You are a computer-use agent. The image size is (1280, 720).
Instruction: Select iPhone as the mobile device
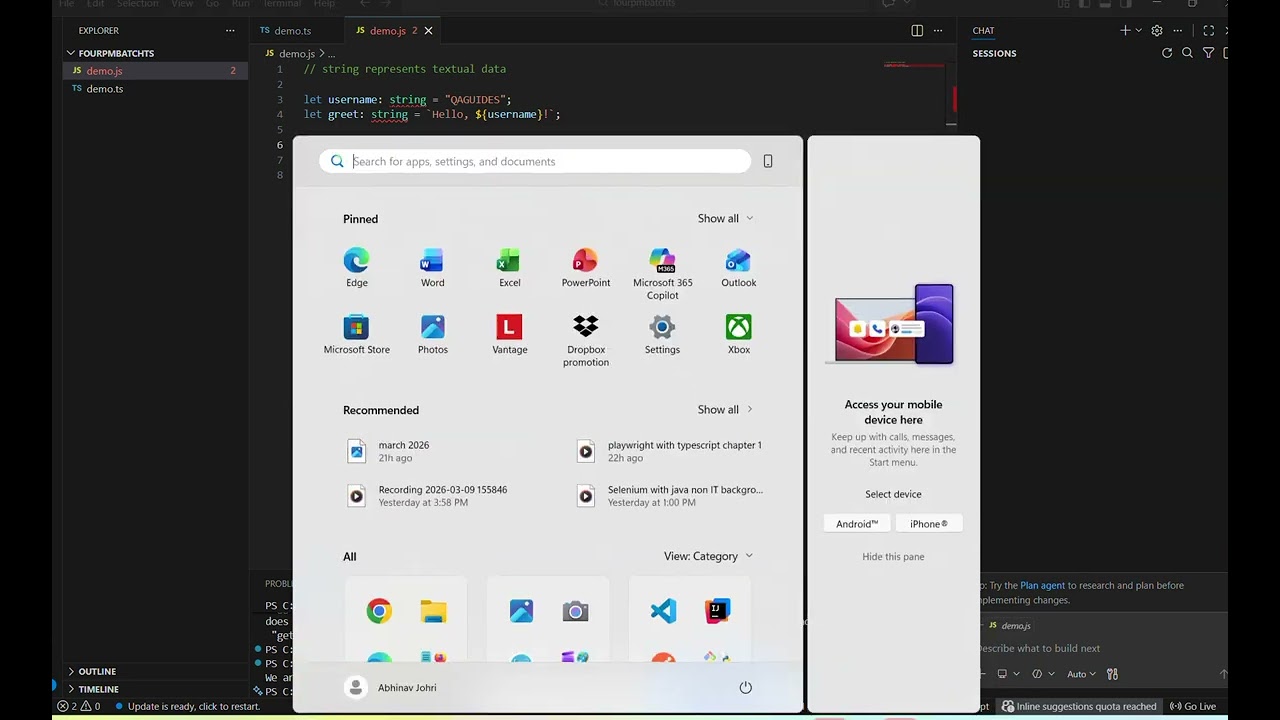(929, 524)
